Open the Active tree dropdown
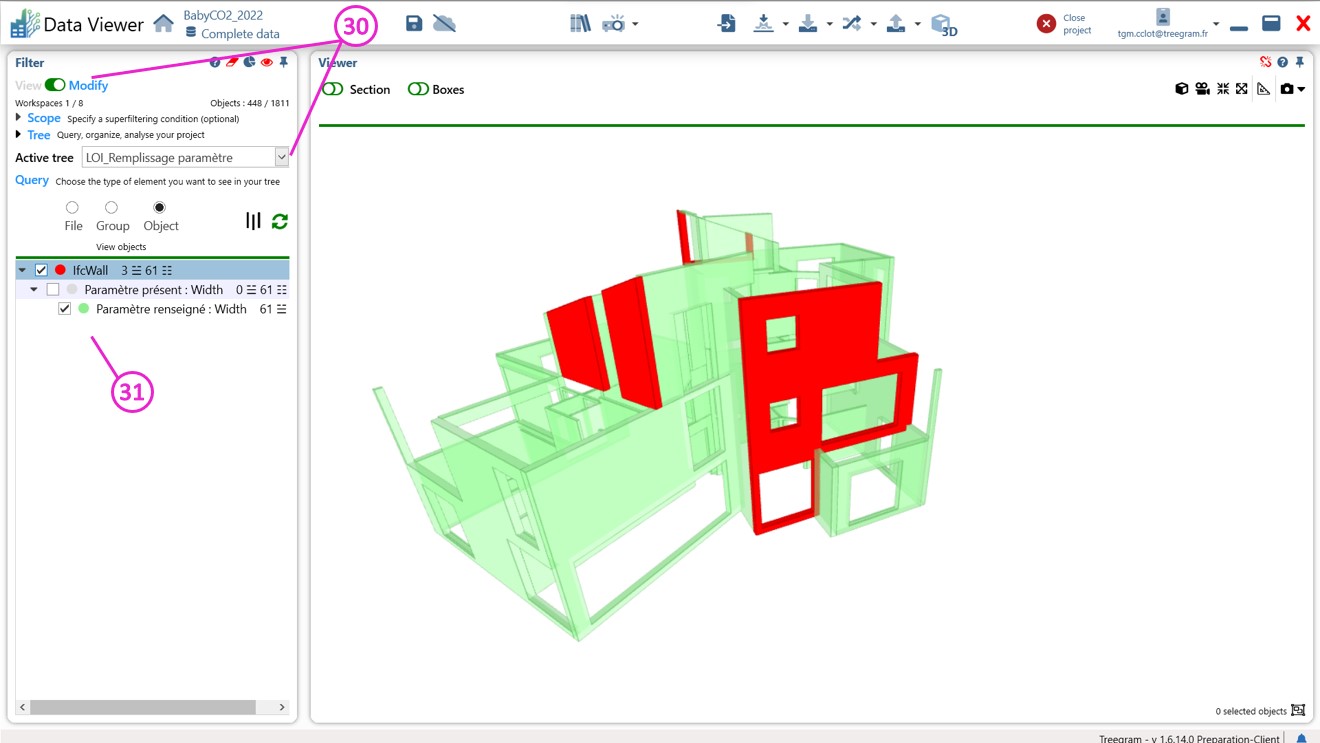Viewport: 1320px width, 743px height. [281, 157]
